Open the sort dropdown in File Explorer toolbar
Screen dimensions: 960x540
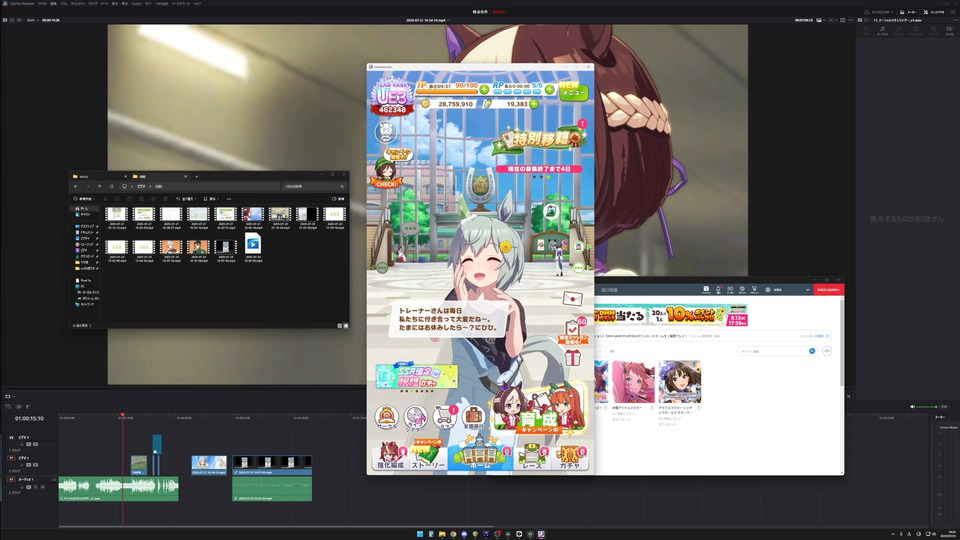(x=186, y=198)
